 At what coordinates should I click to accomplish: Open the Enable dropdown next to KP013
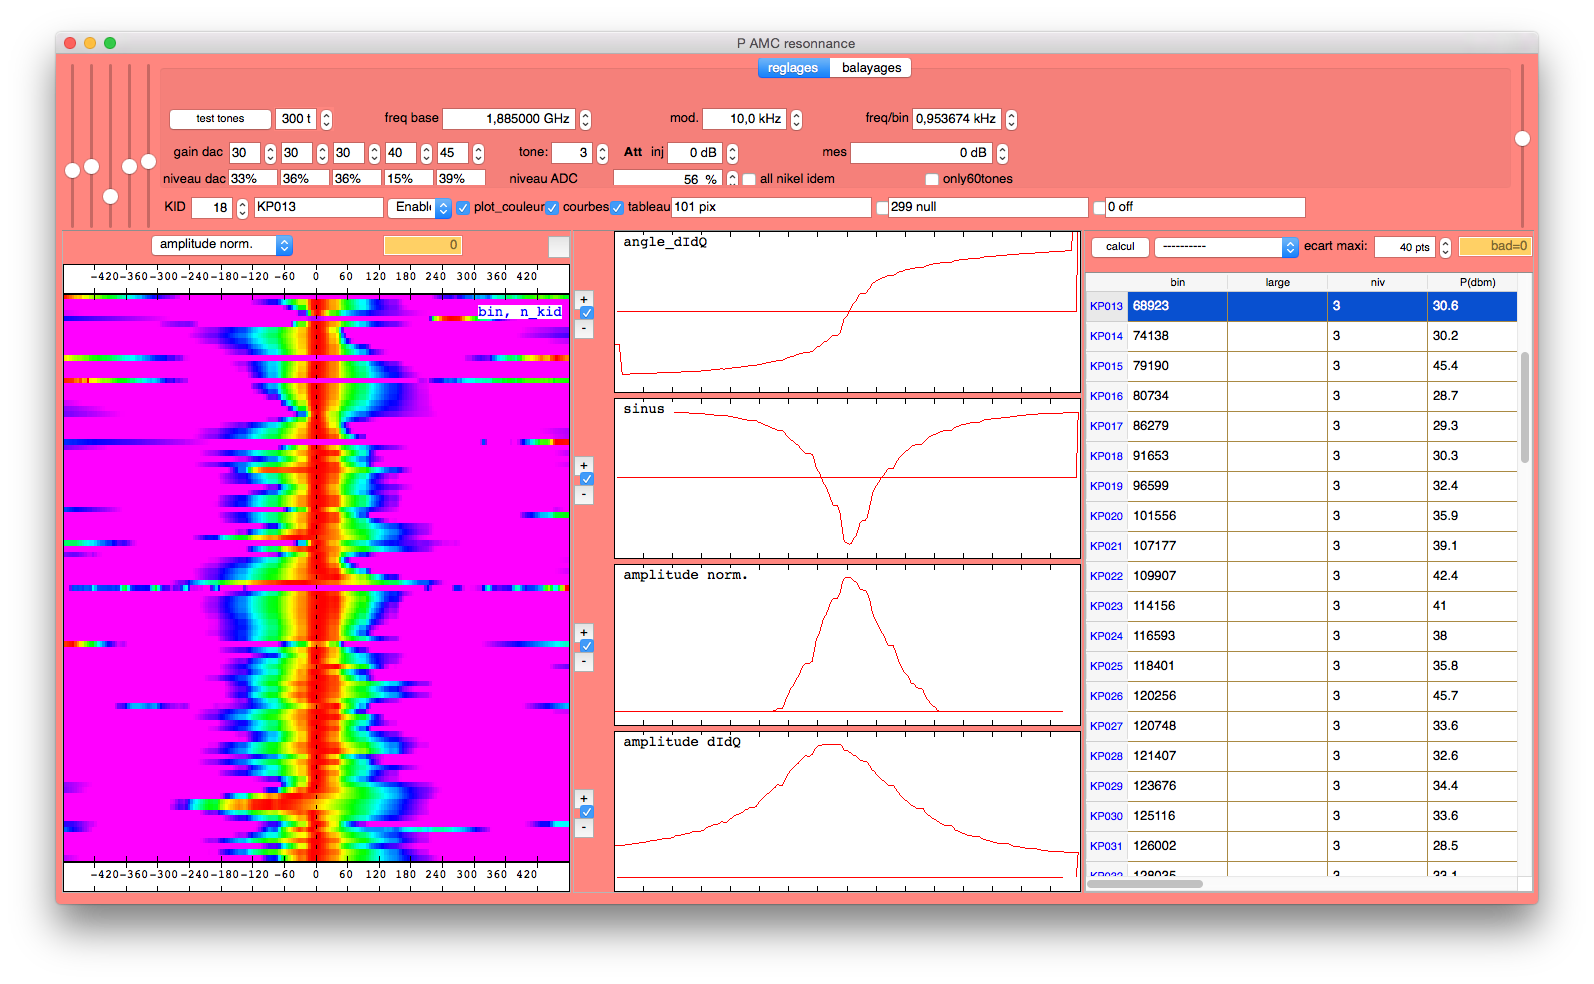(x=422, y=207)
